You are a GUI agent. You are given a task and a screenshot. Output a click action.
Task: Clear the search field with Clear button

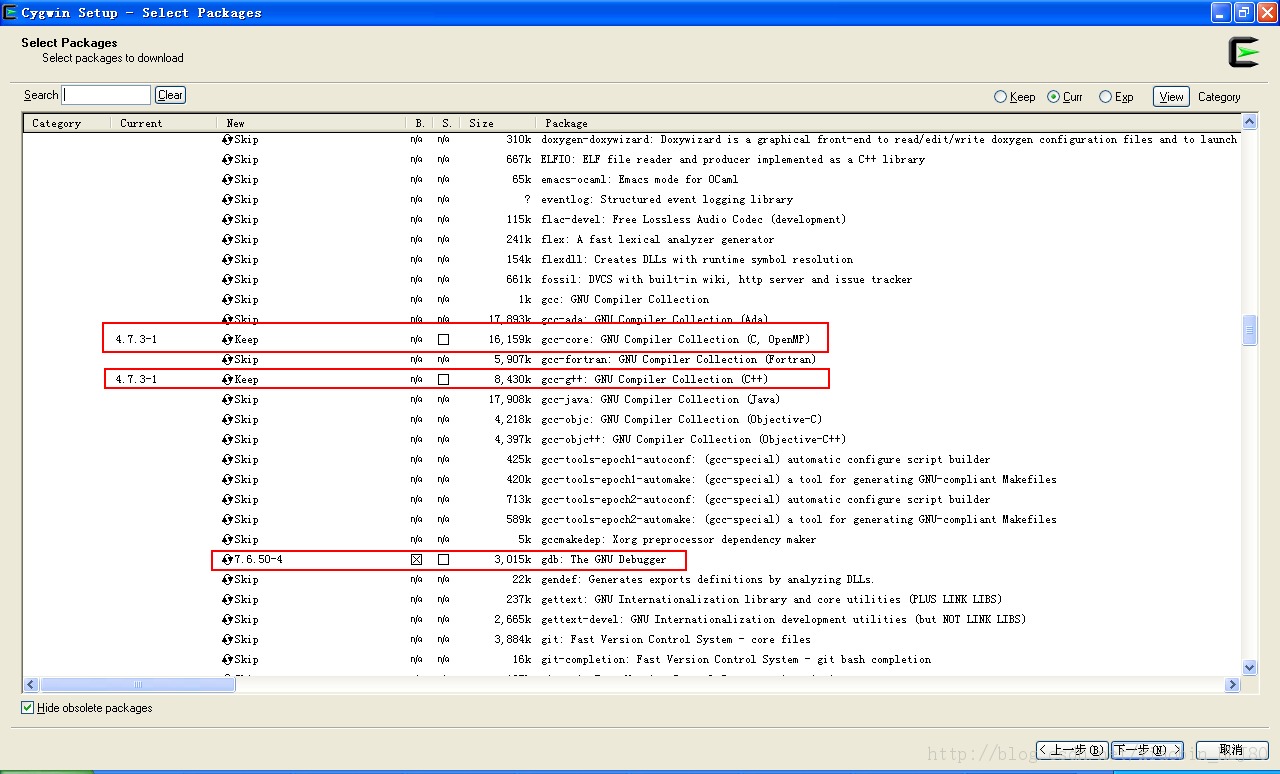click(x=170, y=95)
